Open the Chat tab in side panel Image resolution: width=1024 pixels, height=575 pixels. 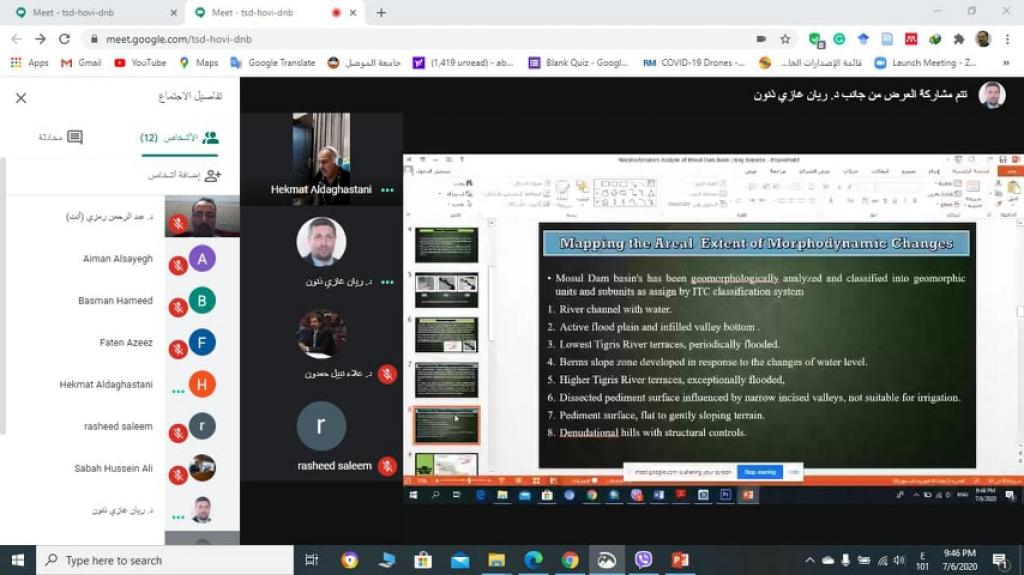click(61, 138)
